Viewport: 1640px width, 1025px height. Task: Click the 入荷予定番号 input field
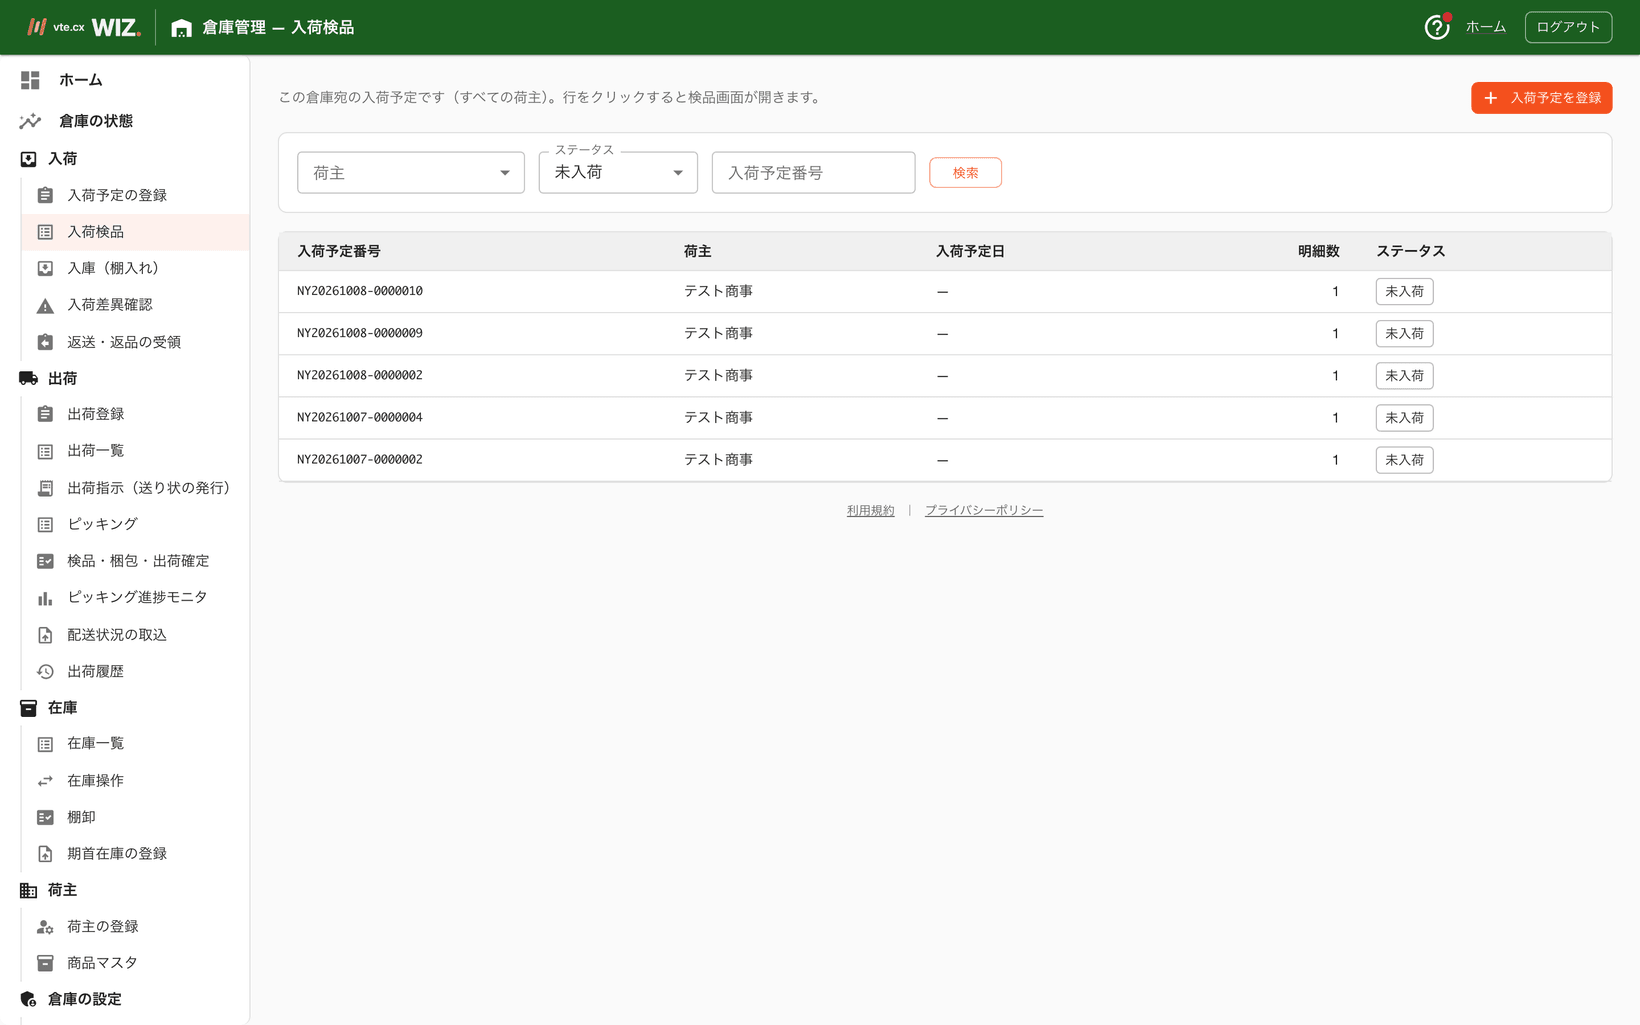pyautogui.click(x=813, y=173)
